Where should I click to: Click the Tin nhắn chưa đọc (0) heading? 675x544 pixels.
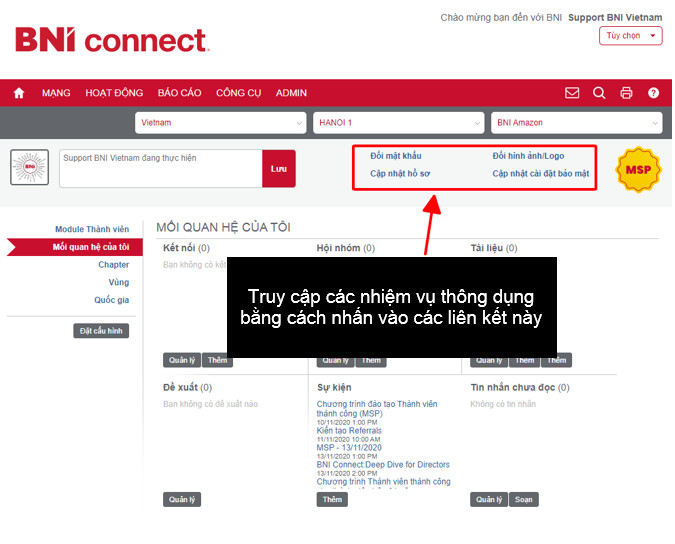pos(520,387)
